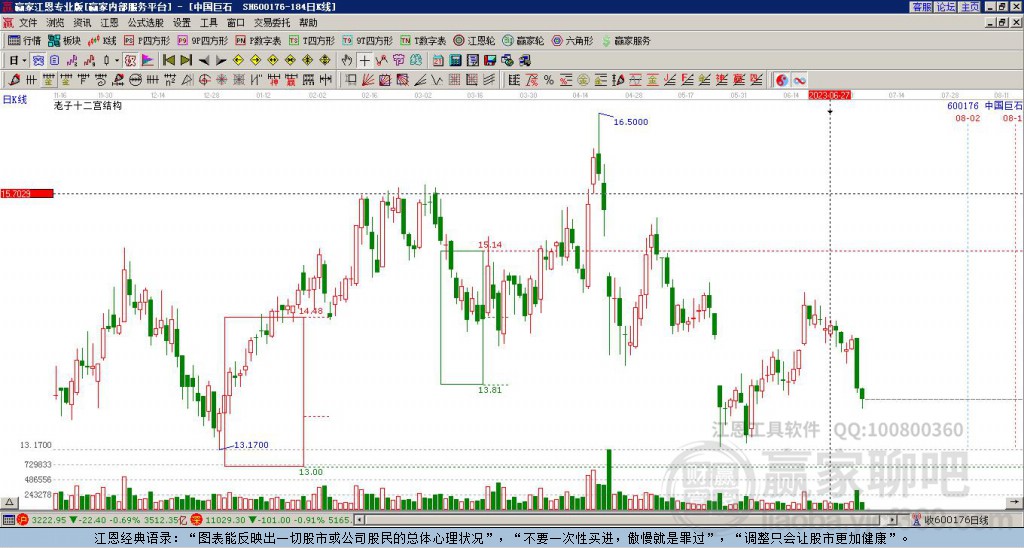
Task: Open the P四方形 tool
Action: point(147,40)
